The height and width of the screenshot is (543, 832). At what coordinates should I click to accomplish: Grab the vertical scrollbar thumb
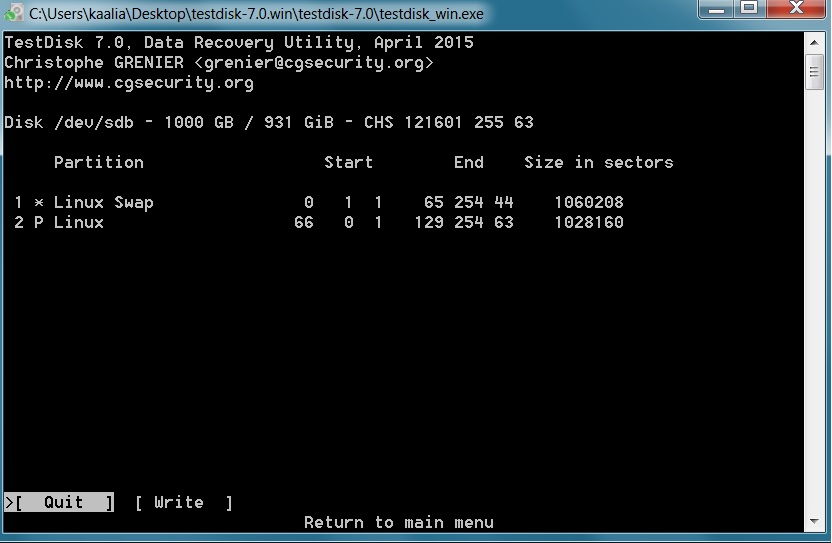coord(814,72)
